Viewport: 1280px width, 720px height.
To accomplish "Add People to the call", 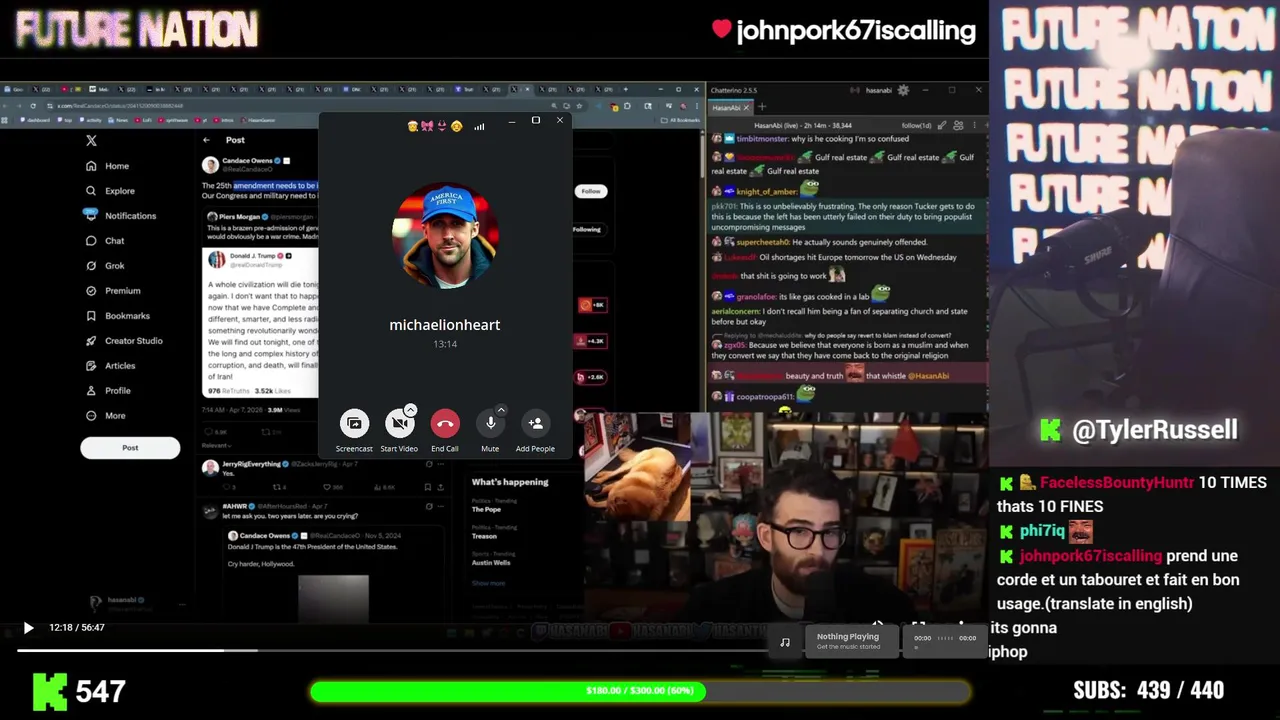I will [x=535, y=423].
